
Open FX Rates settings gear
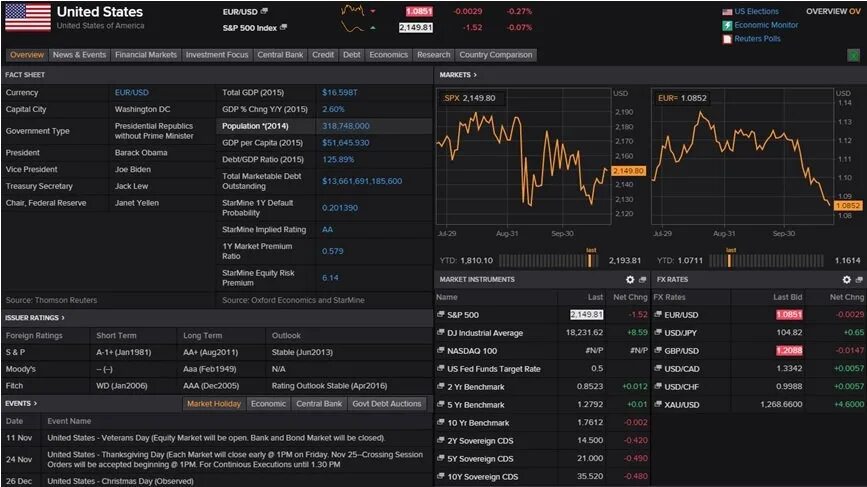(847, 280)
